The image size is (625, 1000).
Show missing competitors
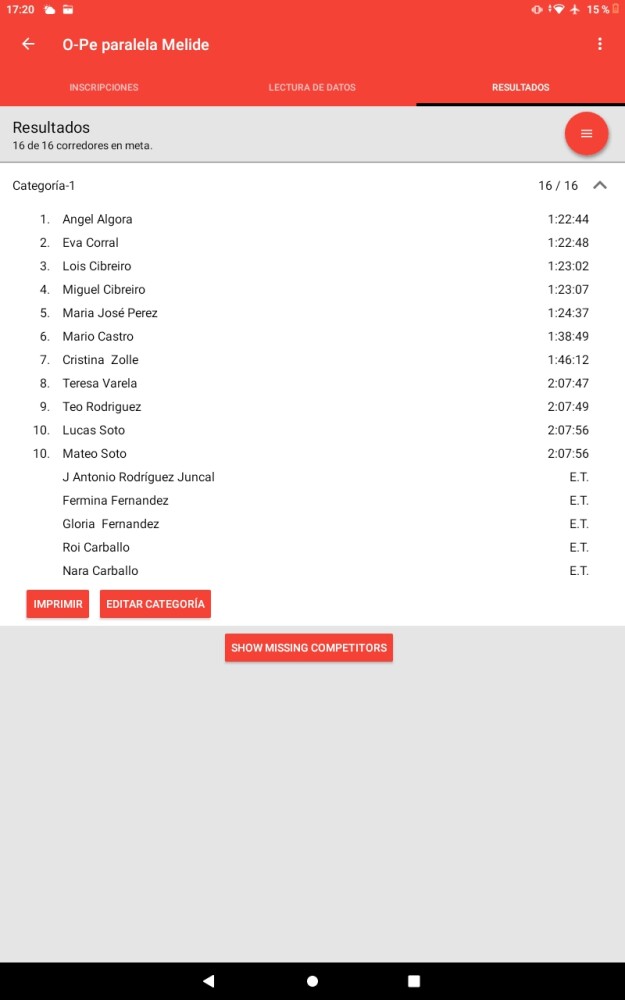click(x=309, y=648)
